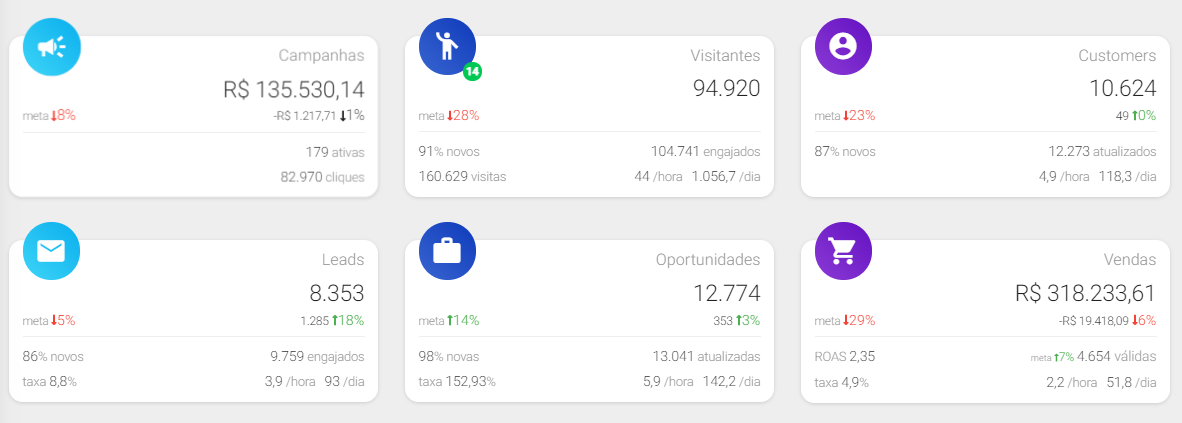Click the meta 8% indicator in Campanhas

click(49, 116)
